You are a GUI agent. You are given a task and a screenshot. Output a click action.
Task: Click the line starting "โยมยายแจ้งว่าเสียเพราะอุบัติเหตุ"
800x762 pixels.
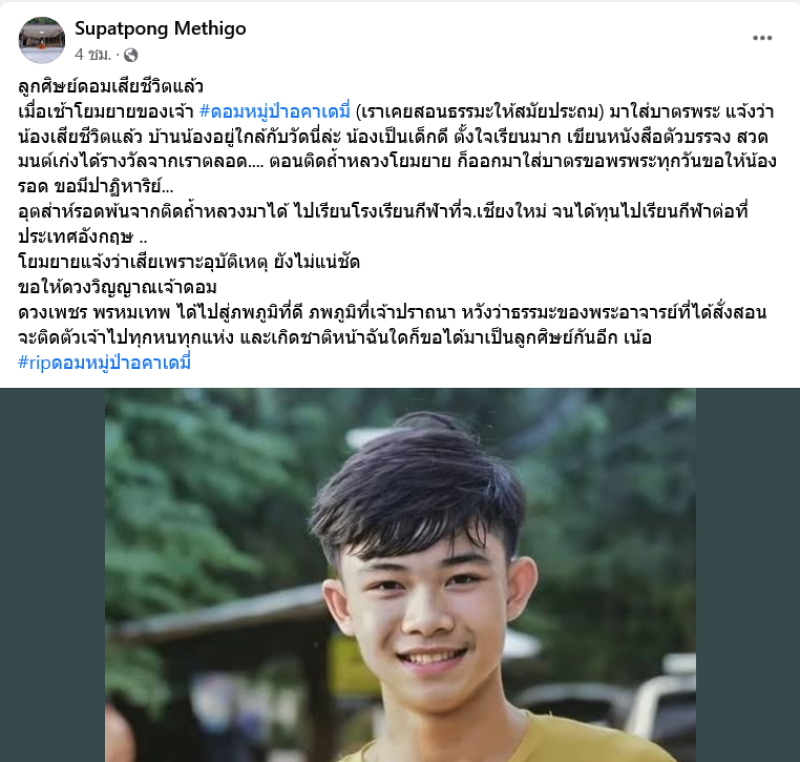click(x=189, y=262)
